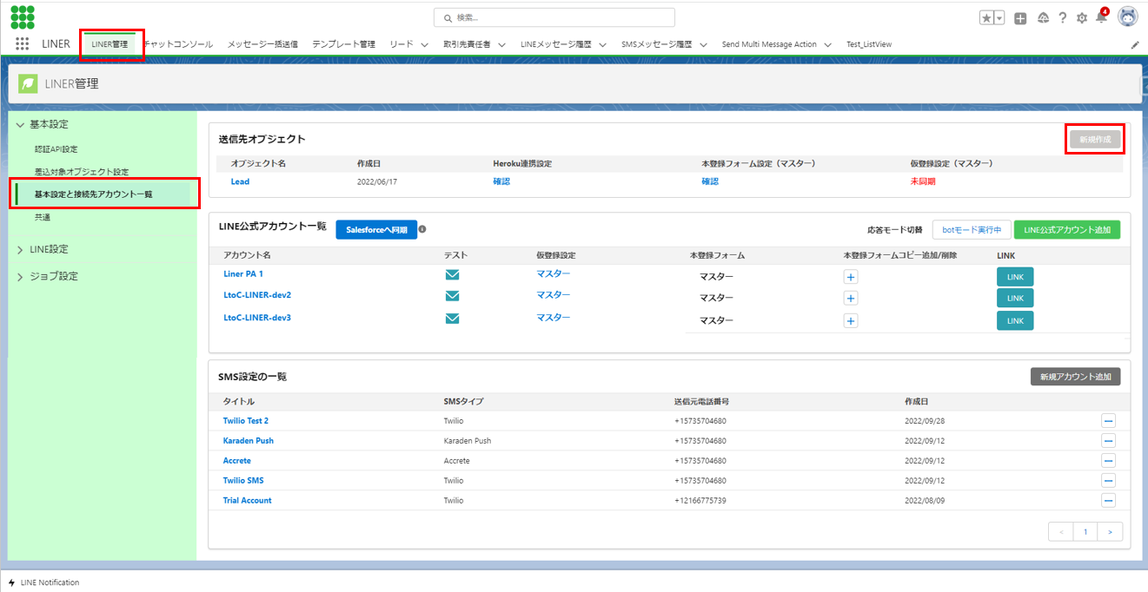Select 基本設定と接続先アカウント一覧 sidebar item
1148x592 pixels.
103,195
